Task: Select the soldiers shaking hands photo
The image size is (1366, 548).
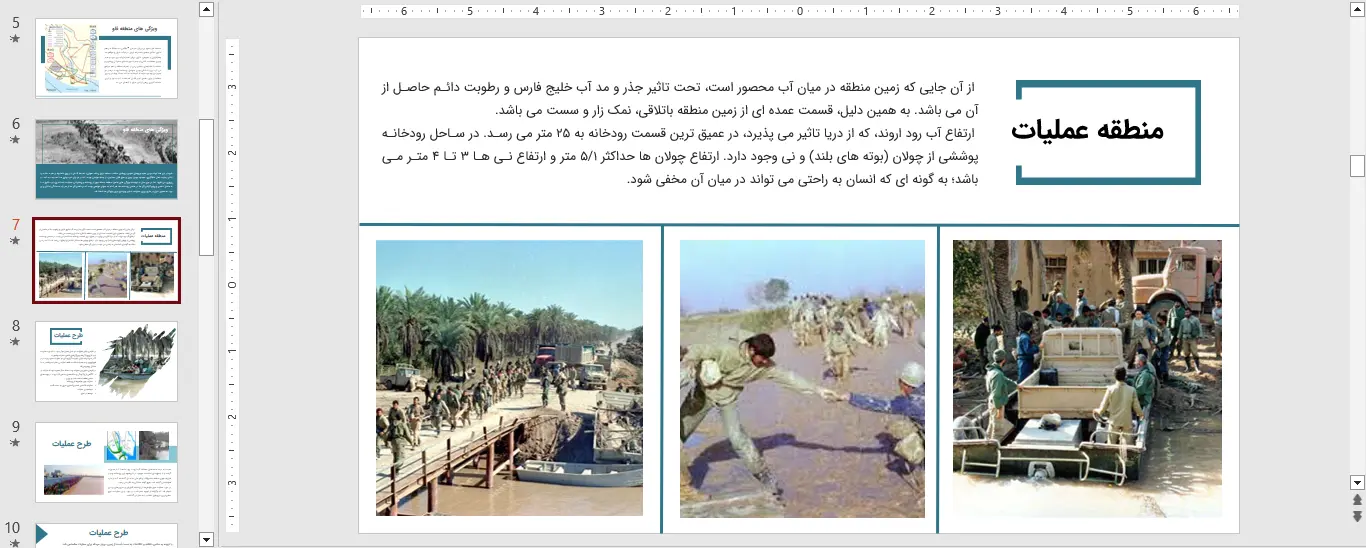Action: 802,378
